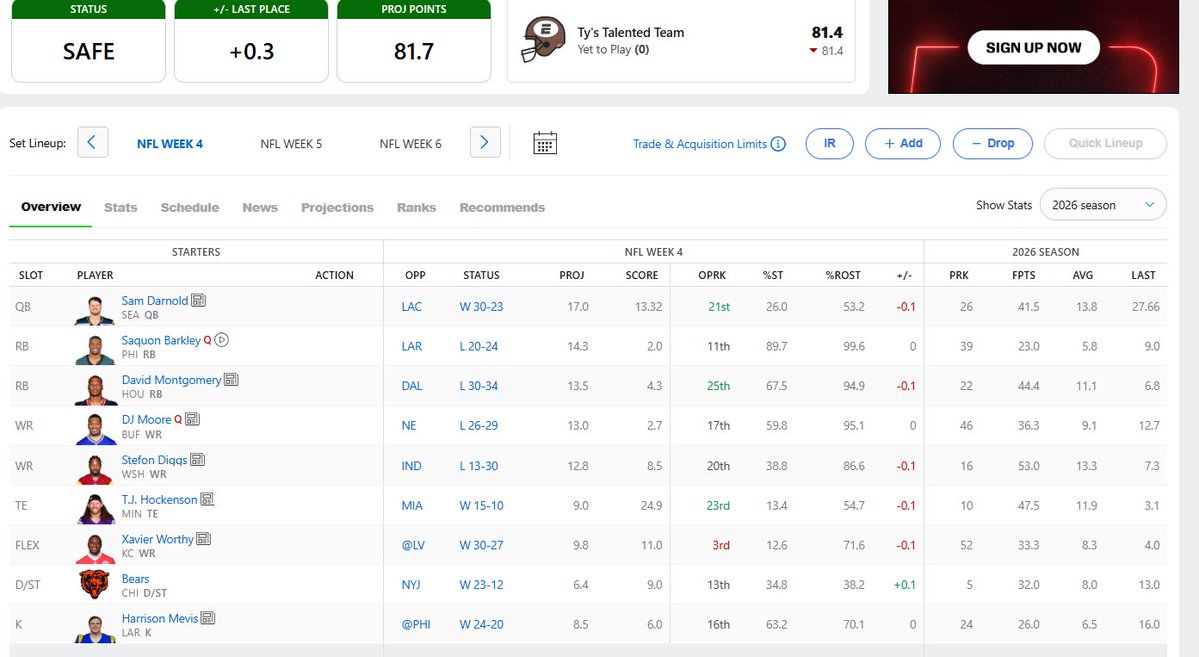Open Trade & Acquisition Limits link

[700, 144]
